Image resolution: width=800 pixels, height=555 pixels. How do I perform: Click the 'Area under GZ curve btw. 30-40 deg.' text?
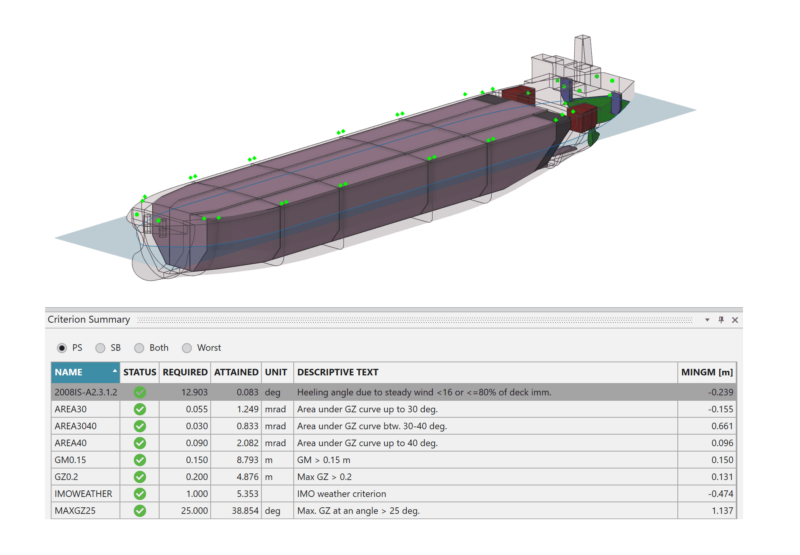pos(372,426)
